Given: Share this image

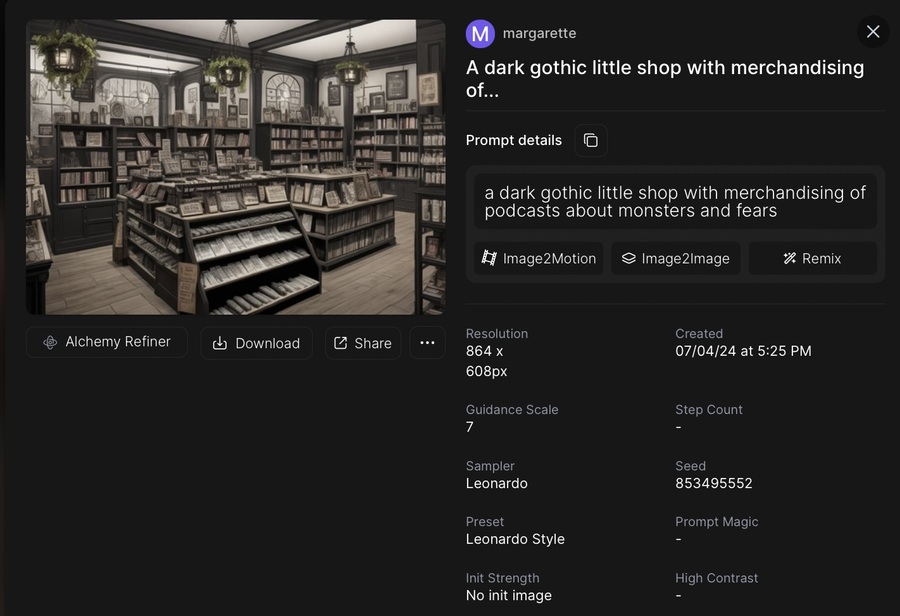Looking at the screenshot, I should click(x=363, y=343).
